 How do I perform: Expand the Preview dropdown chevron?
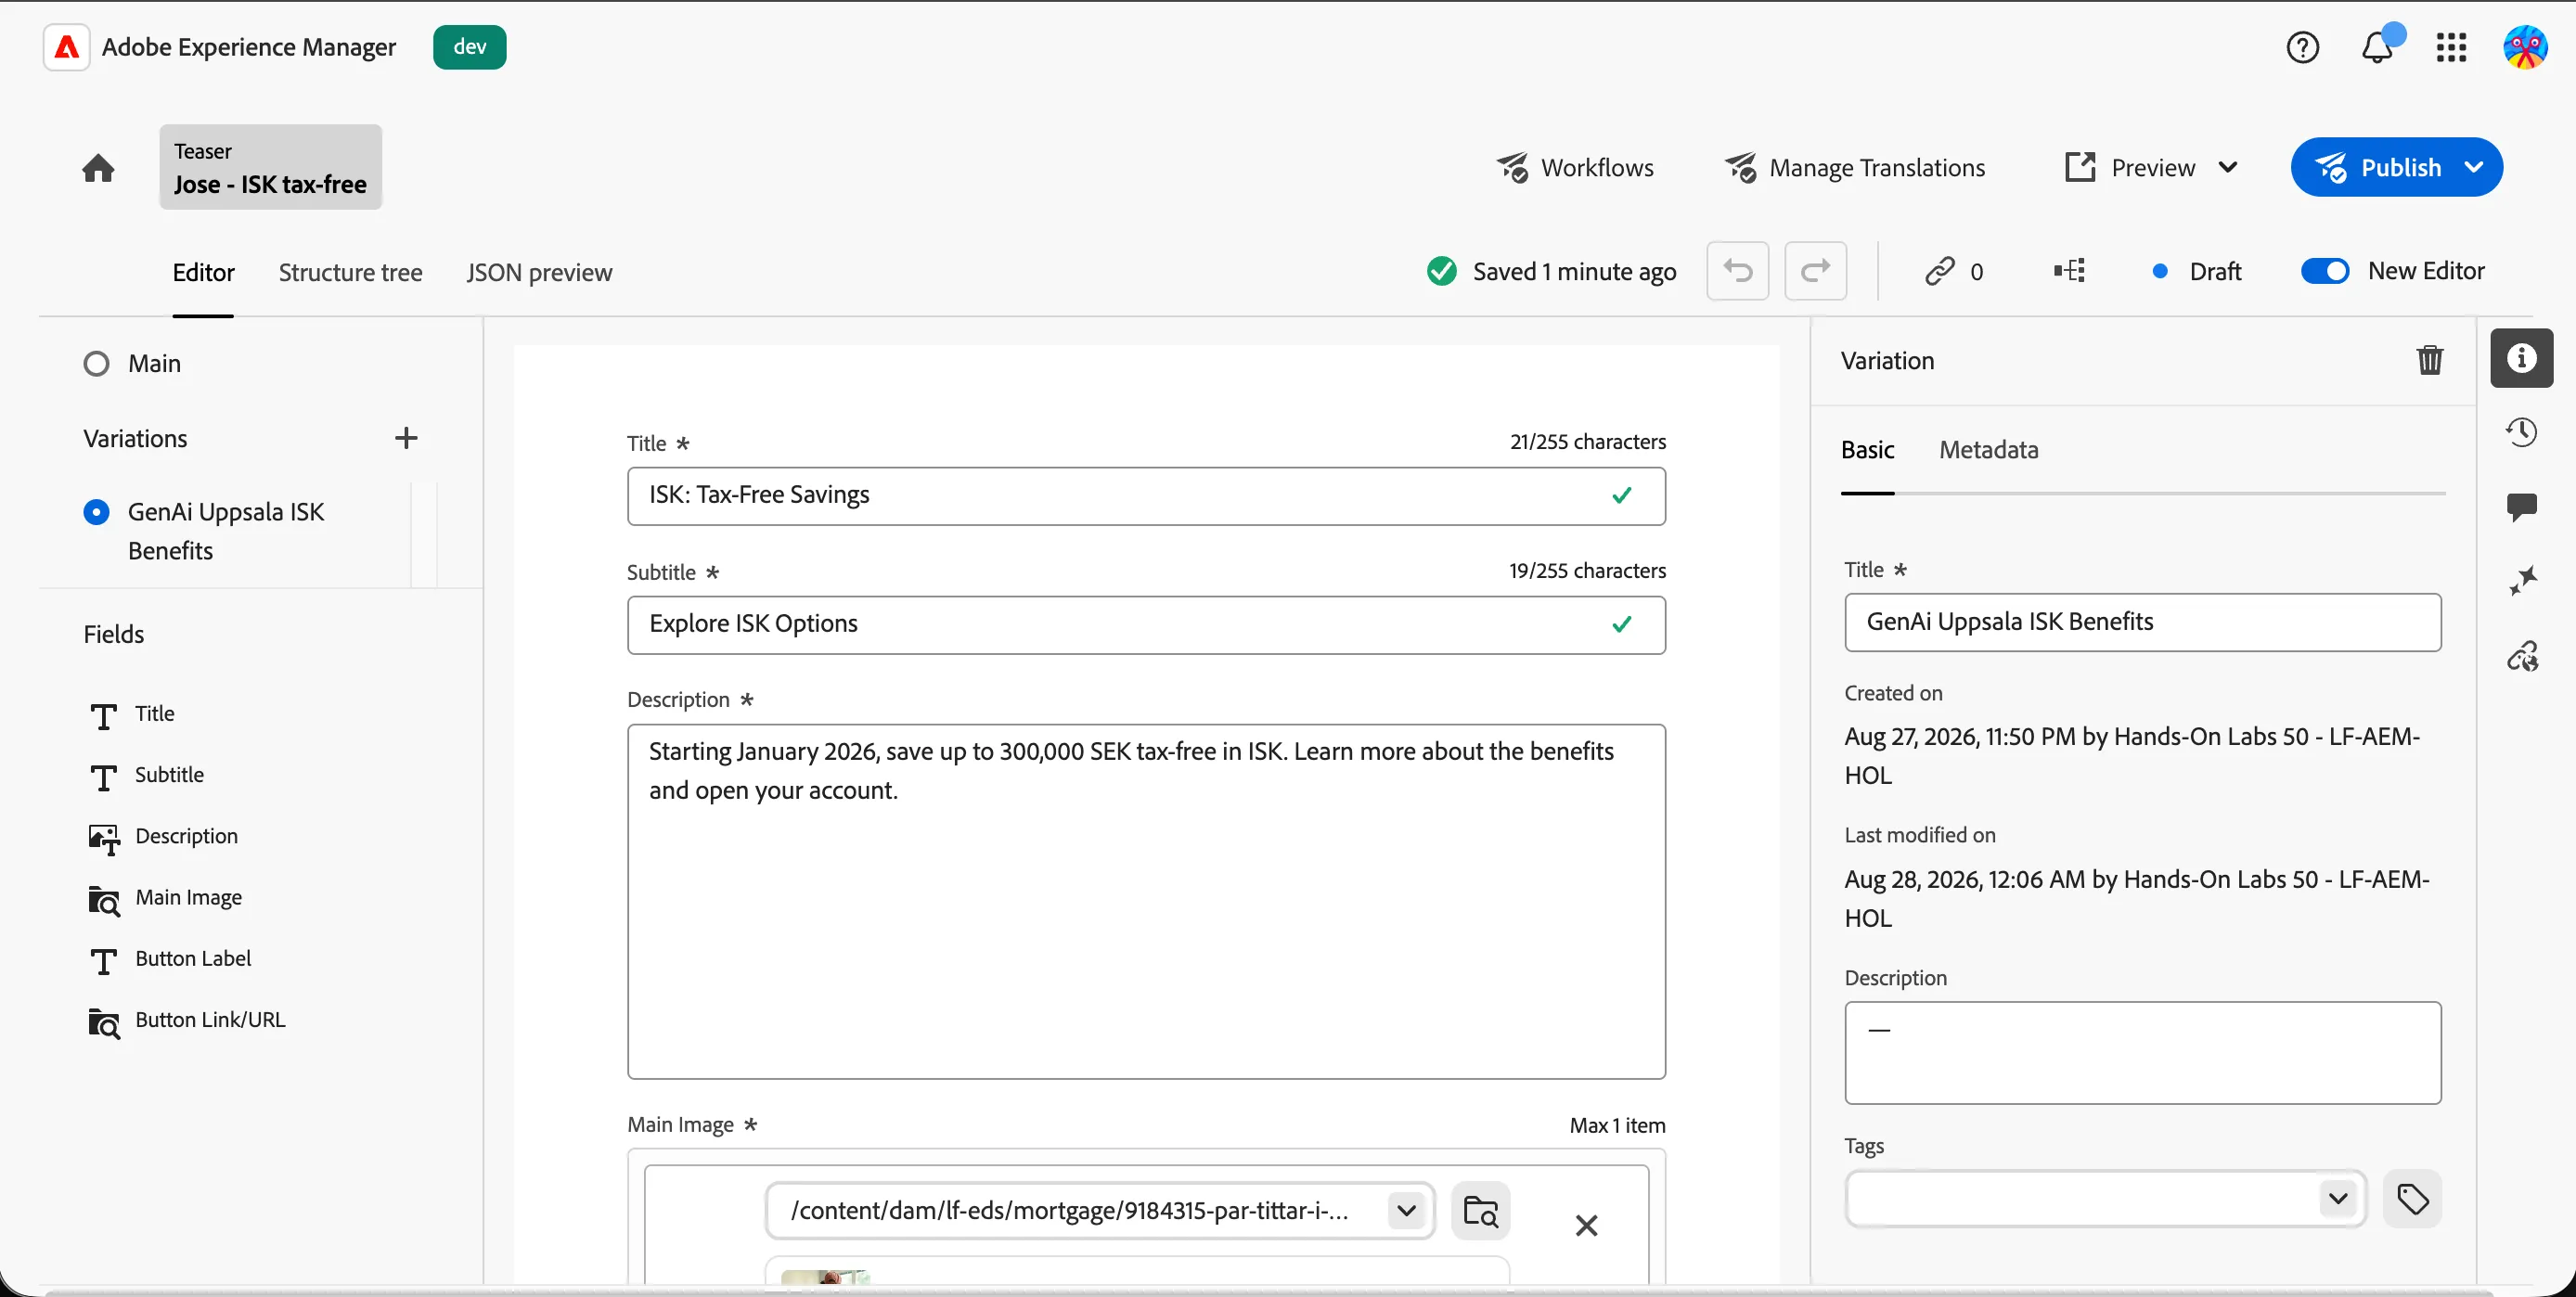(2228, 167)
